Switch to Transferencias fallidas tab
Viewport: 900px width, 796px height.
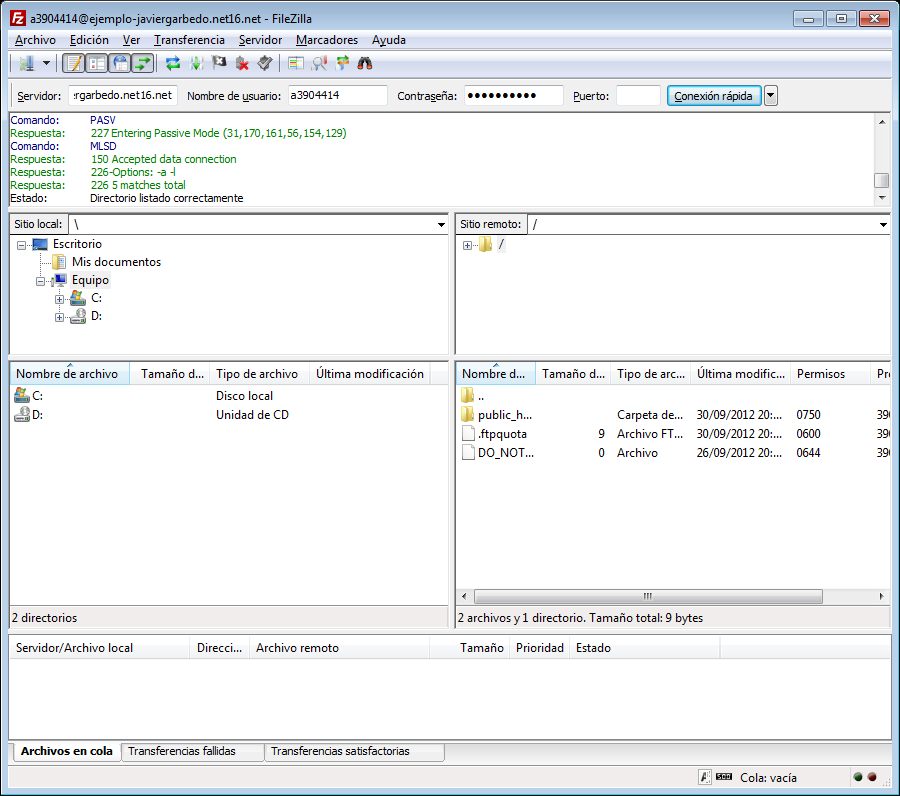(x=182, y=751)
